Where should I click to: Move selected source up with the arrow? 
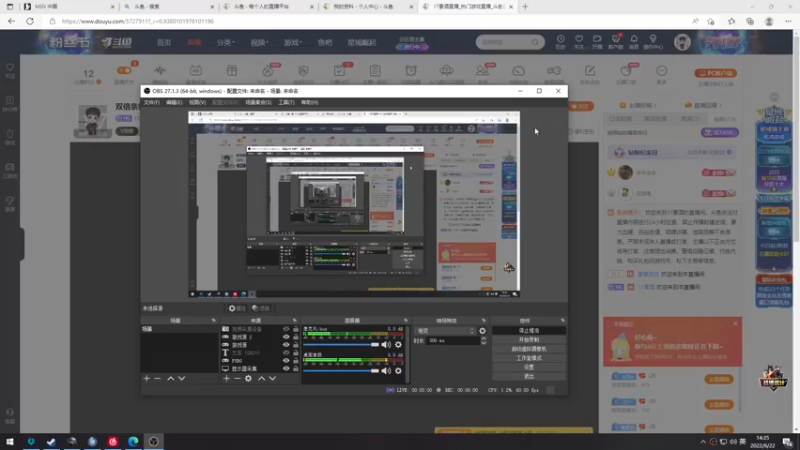261,379
